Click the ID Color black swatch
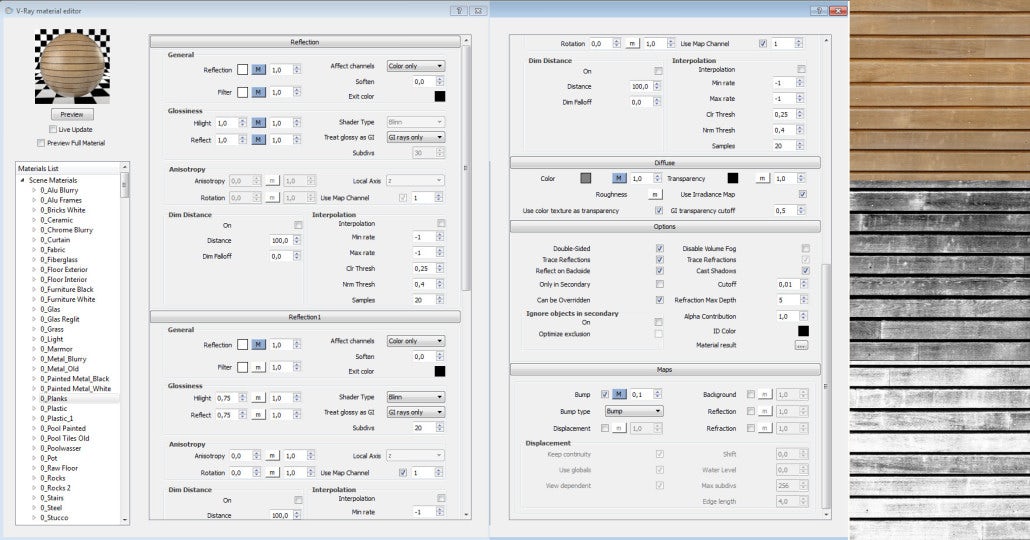The width and height of the screenshot is (1030, 540). 803,330
